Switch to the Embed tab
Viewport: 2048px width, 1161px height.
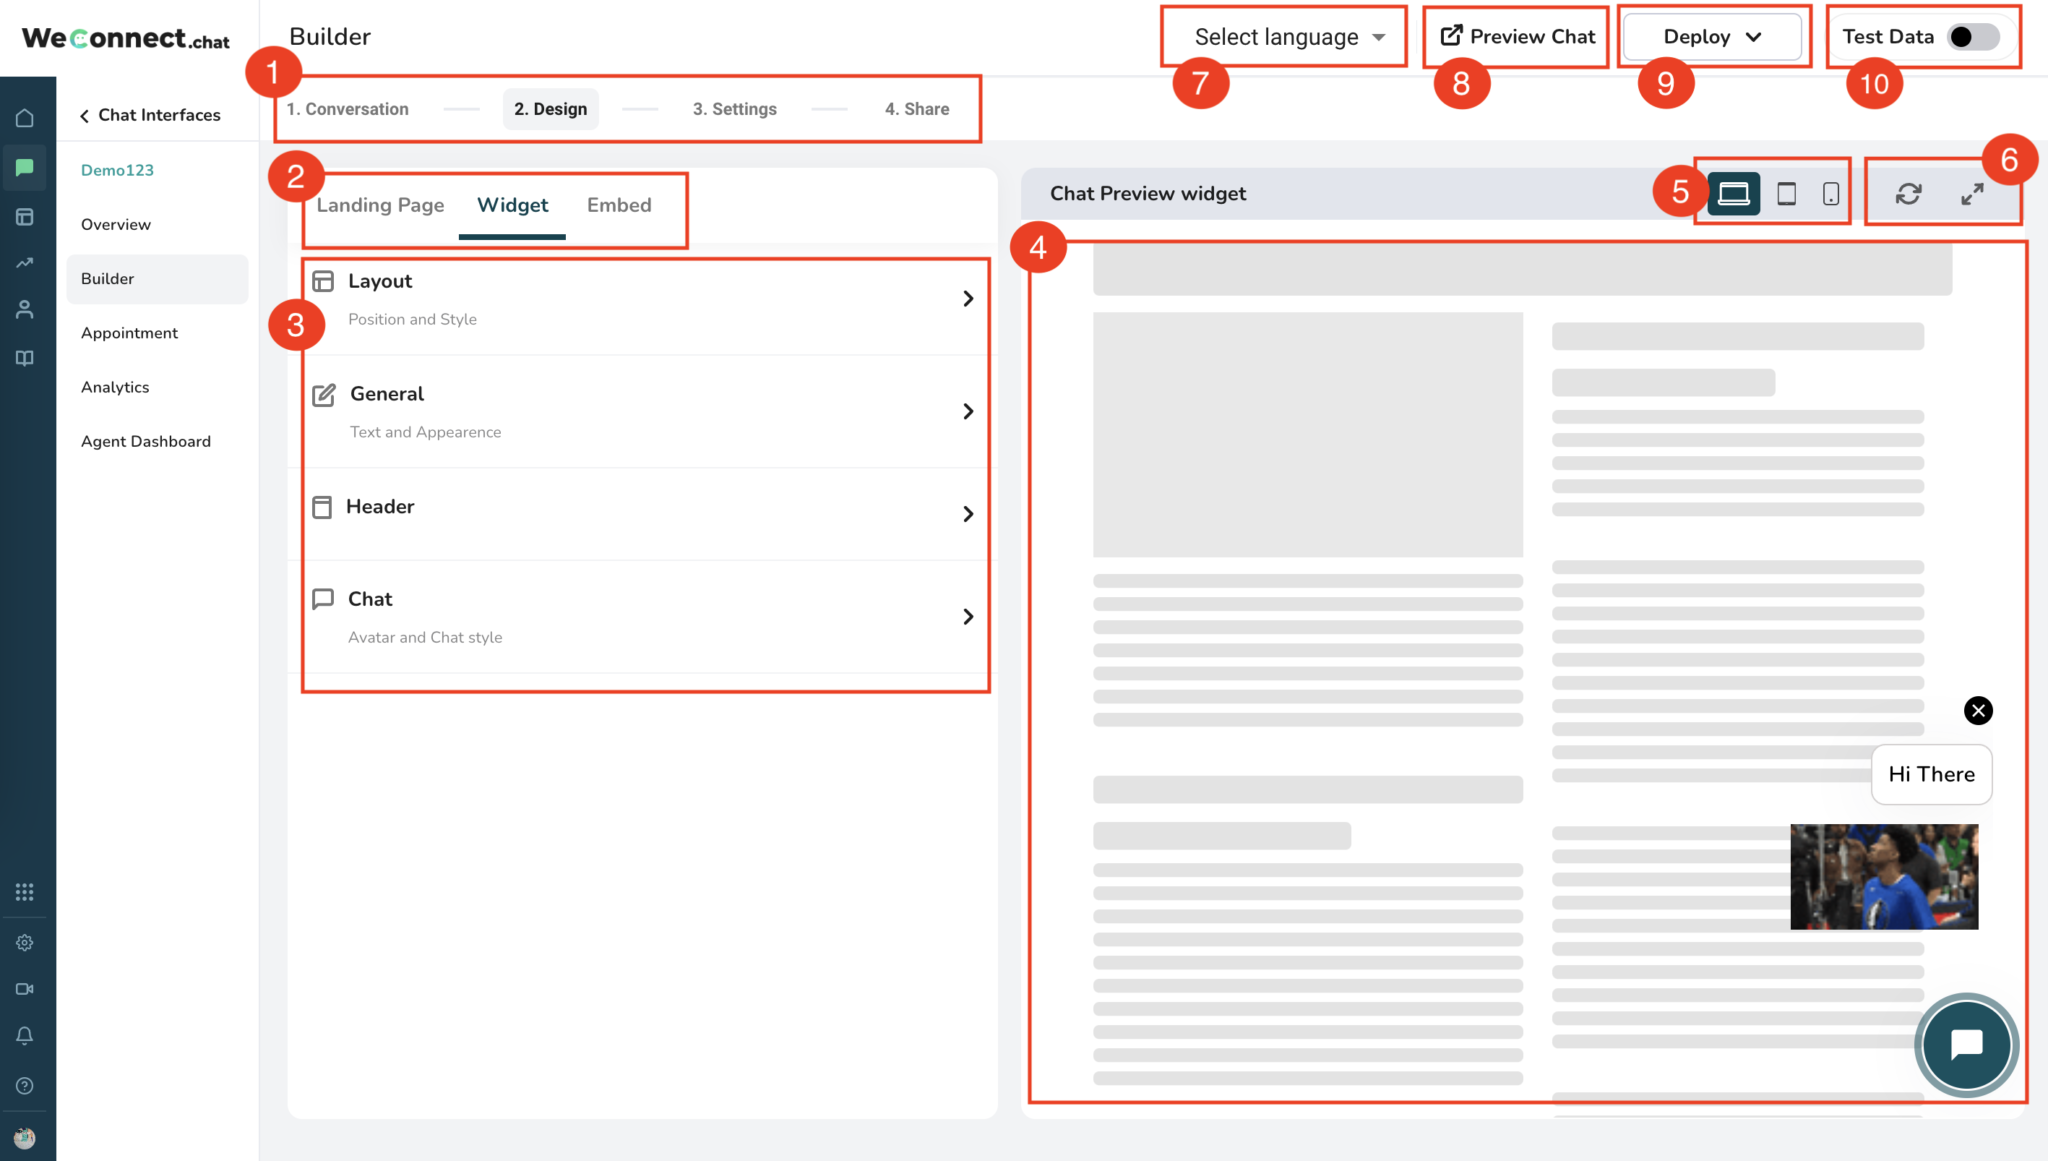click(619, 205)
